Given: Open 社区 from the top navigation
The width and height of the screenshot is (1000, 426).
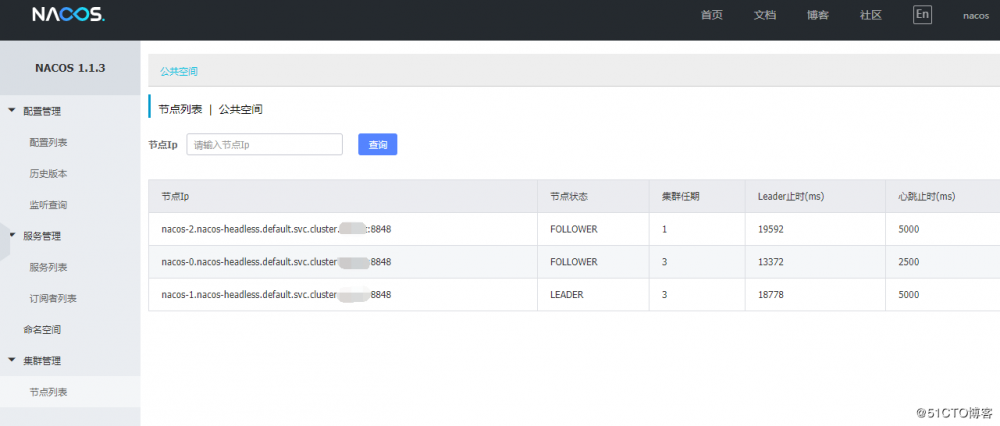Looking at the screenshot, I should point(871,15).
